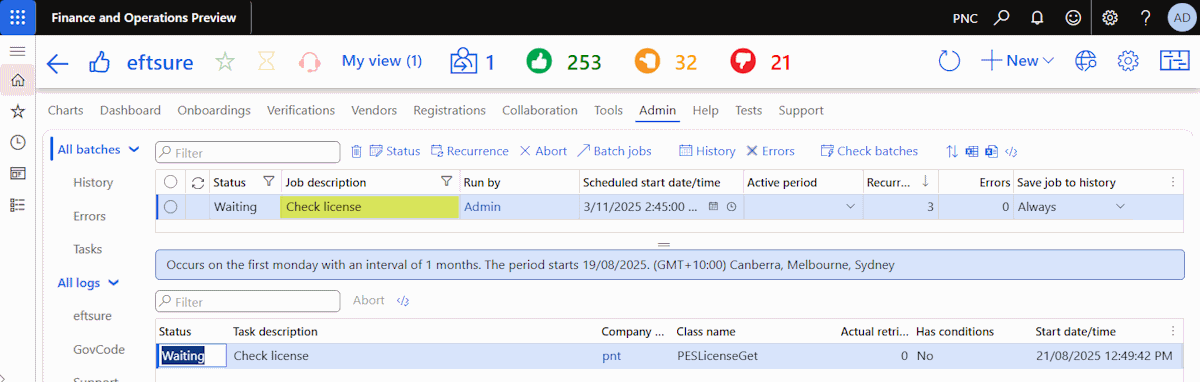Open Recent clock icon in the sidebar
This screenshot has width=1200, height=382.
17,142
